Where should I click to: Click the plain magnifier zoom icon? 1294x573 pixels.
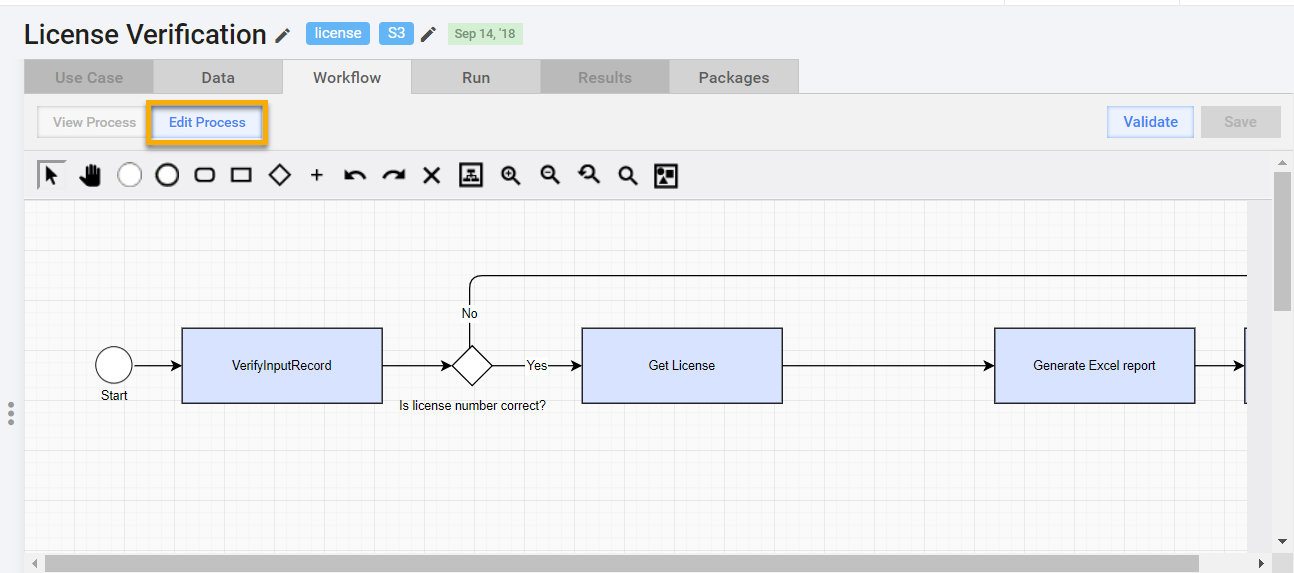click(x=627, y=176)
